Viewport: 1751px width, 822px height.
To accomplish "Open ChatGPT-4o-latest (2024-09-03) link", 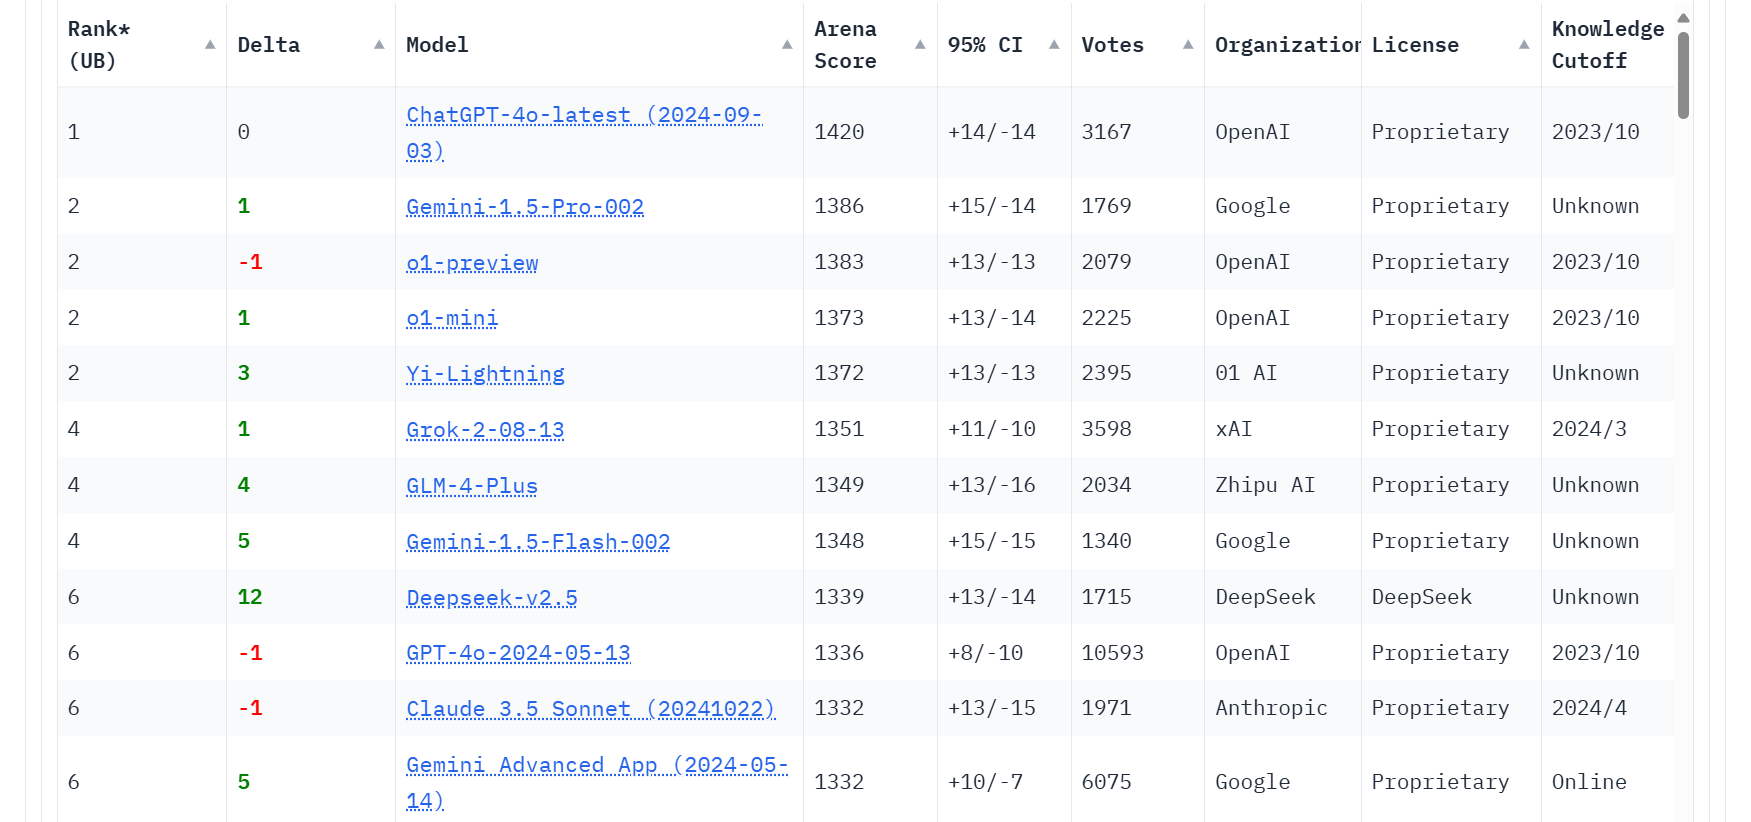I will 584,133.
